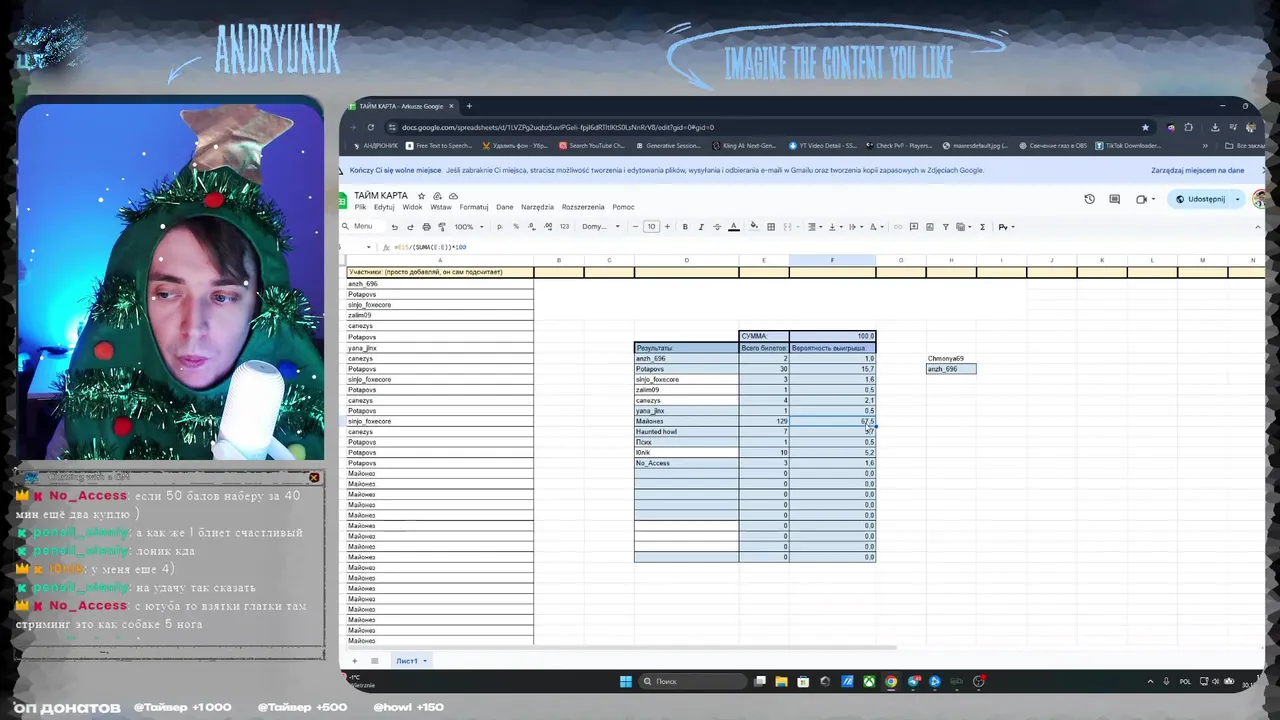This screenshot has height=720, width=1280.
Task: Create a filter with funnel icon
Action: [945, 227]
